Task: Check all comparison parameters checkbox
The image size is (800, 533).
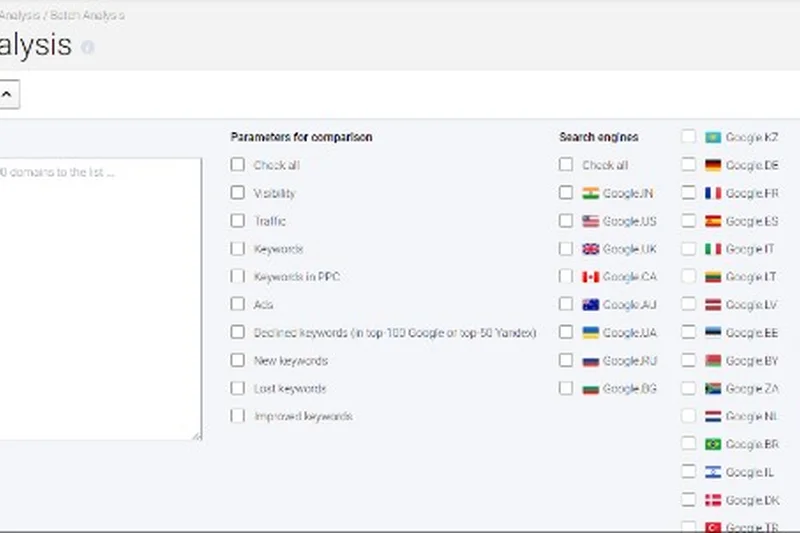Action: point(237,165)
